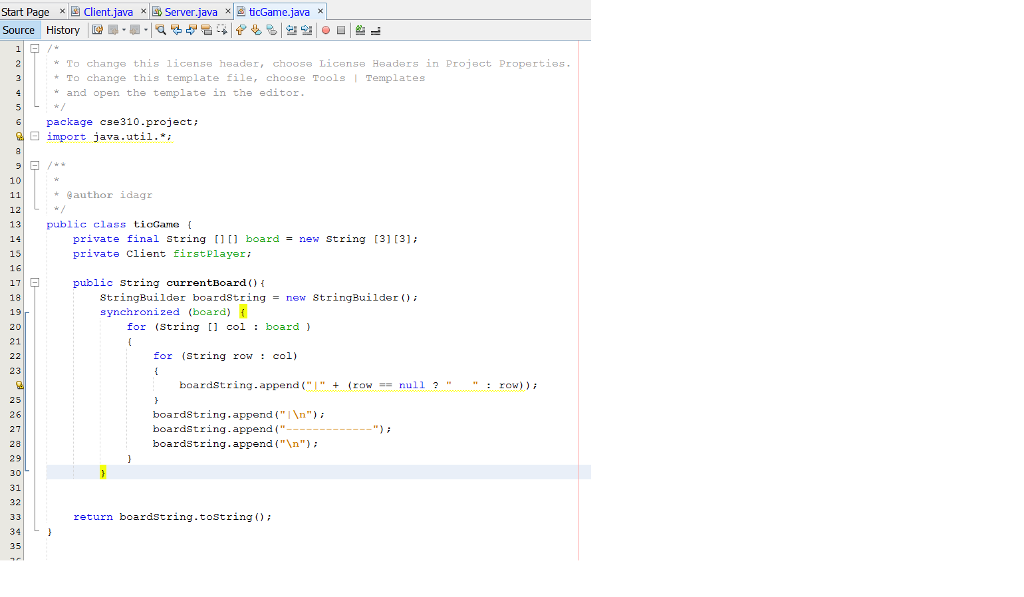
Task: Click the Previous Bookmark icon
Action: [x=241, y=30]
